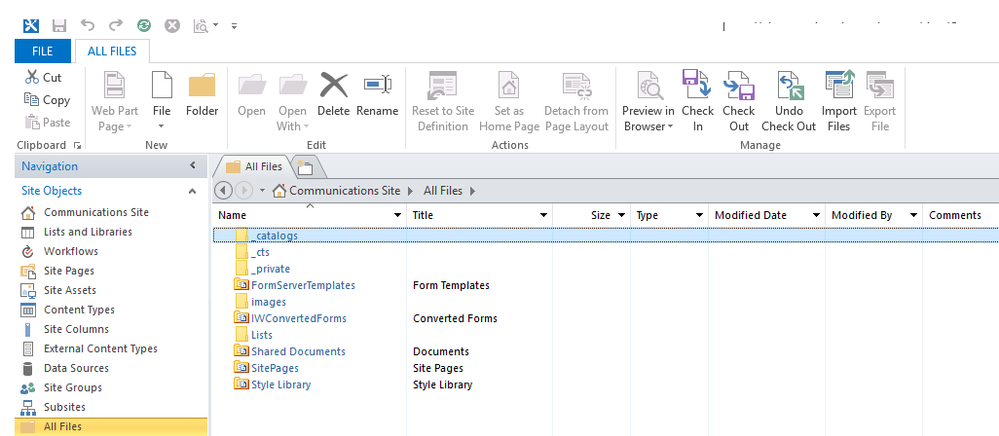Open Lists and Libraries

(x=88, y=232)
